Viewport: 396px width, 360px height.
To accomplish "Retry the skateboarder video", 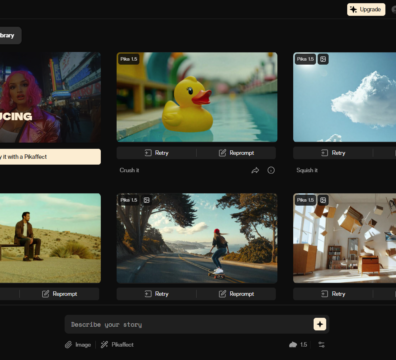I will pyautogui.click(x=157, y=294).
